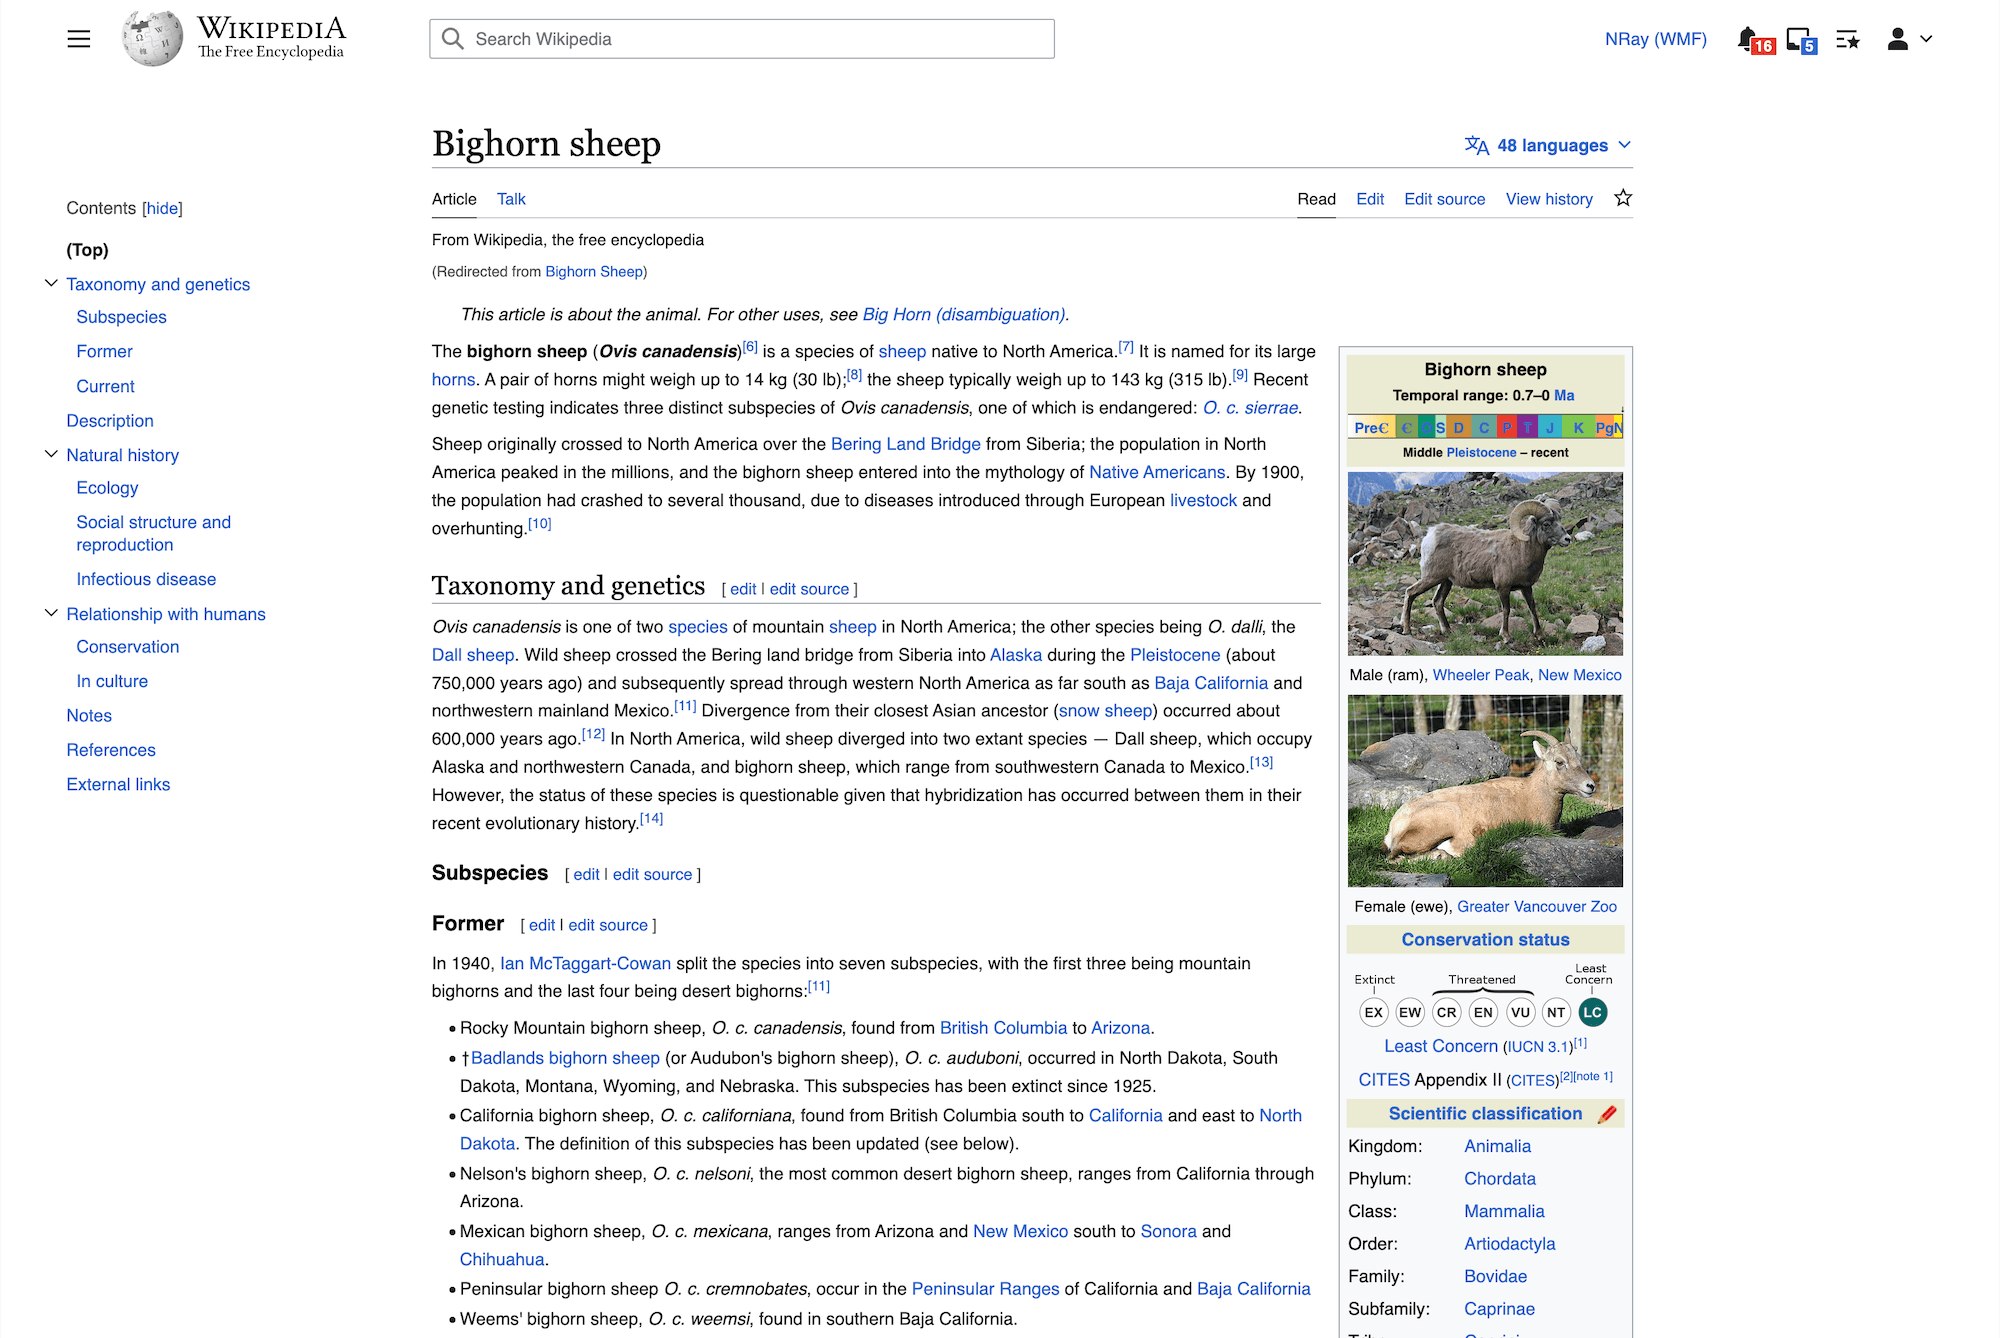Viewport: 2000px width, 1338px height.
Task: Click the red pencil edit taxonomy icon
Action: coord(1607,1114)
